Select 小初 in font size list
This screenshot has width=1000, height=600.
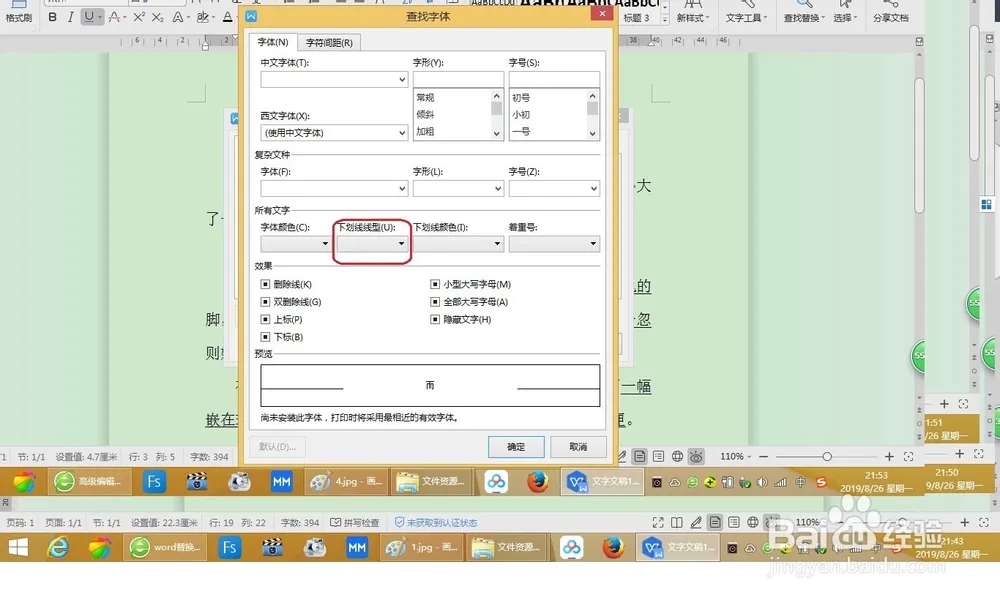tap(521, 115)
